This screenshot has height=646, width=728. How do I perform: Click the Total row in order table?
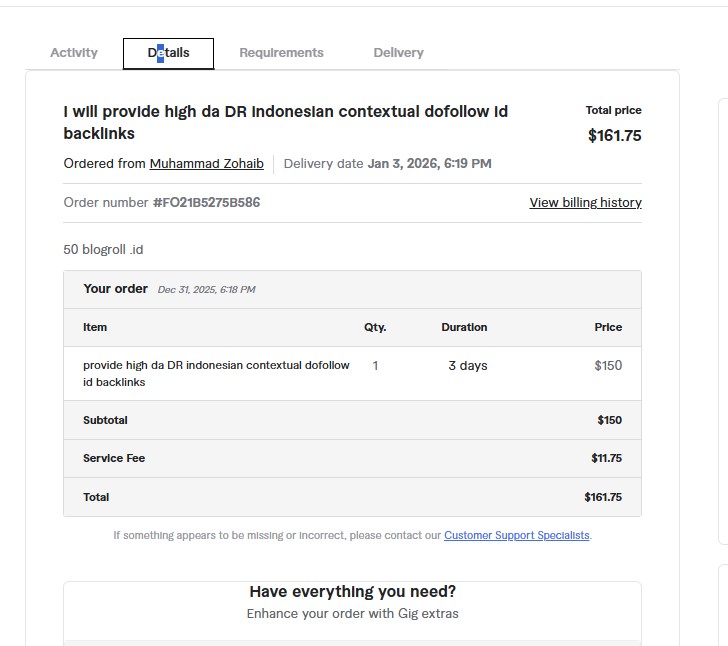(x=96, y=497)
